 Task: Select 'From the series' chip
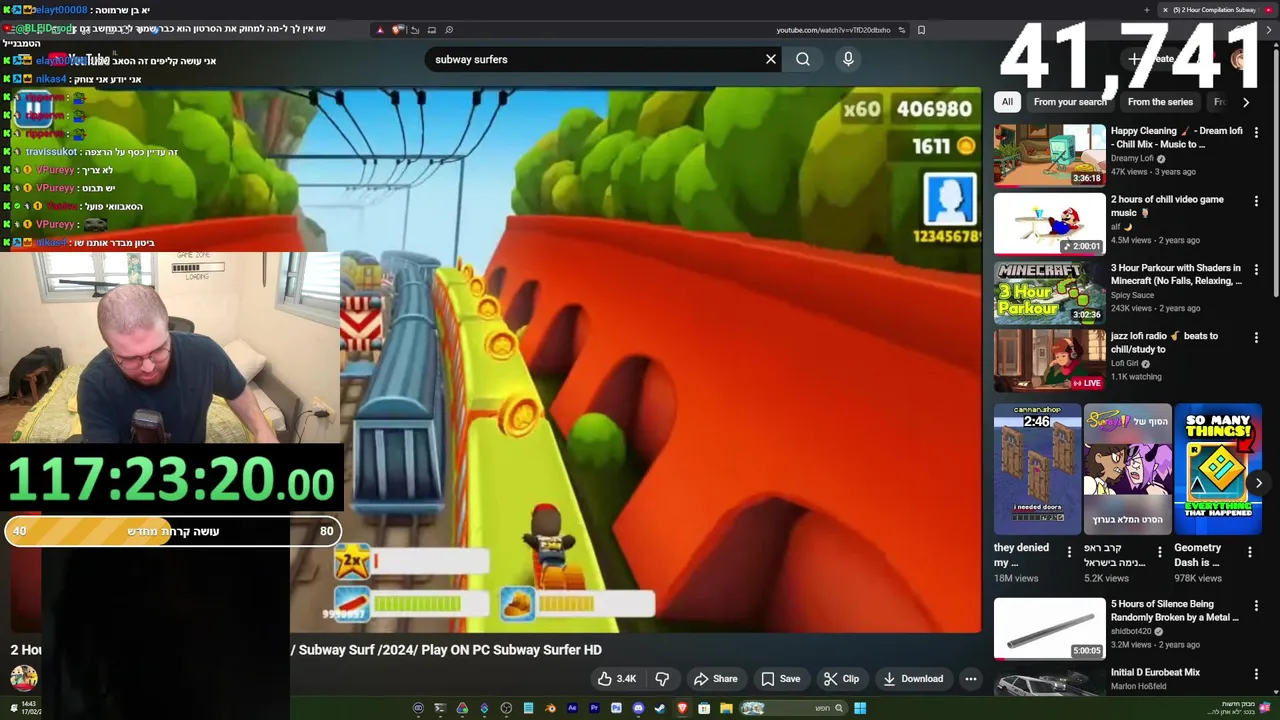pos(1160,102)
